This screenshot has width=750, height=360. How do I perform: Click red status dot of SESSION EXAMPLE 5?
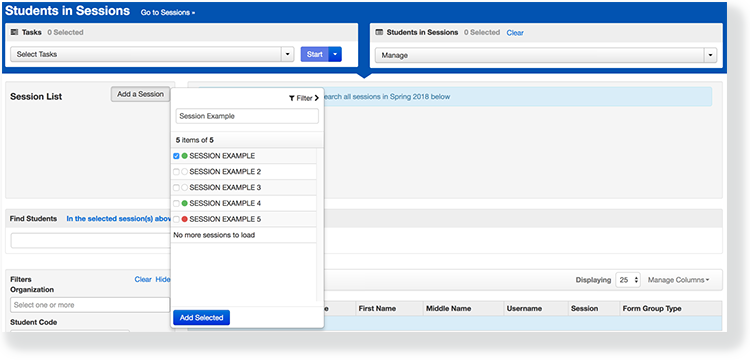(185, 219)
